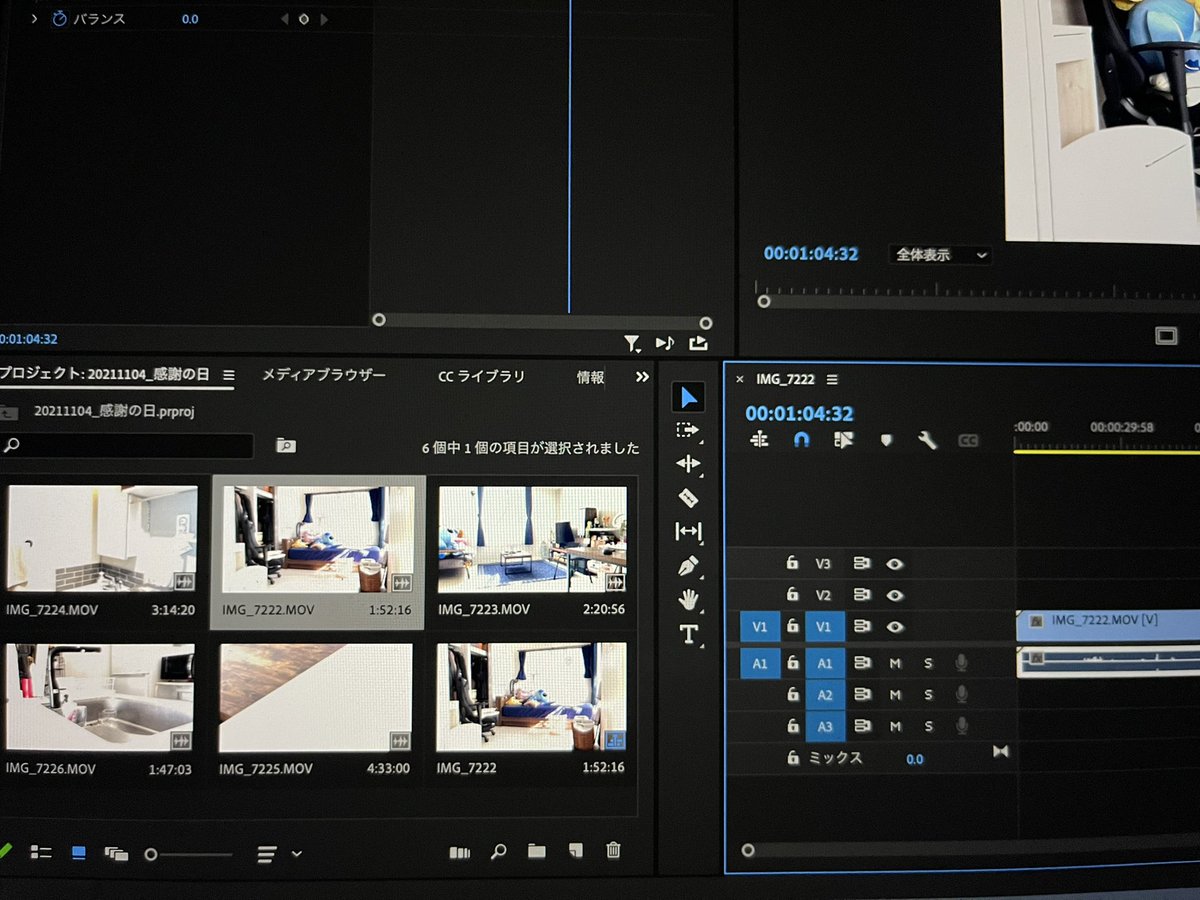This screenshot has width=1200, height=900.
Task: Select the Pen tool
Action: 688,566
